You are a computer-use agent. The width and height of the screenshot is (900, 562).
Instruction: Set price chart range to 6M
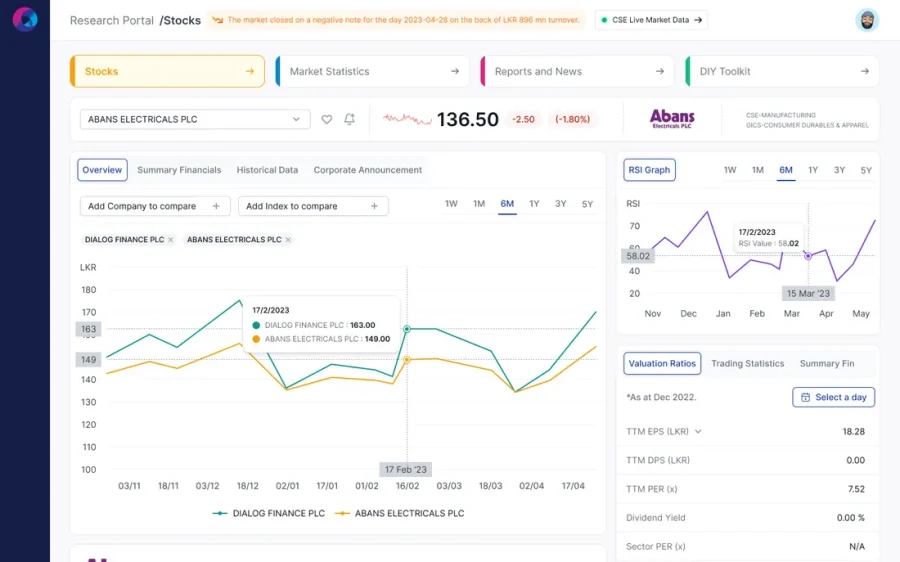507,204
